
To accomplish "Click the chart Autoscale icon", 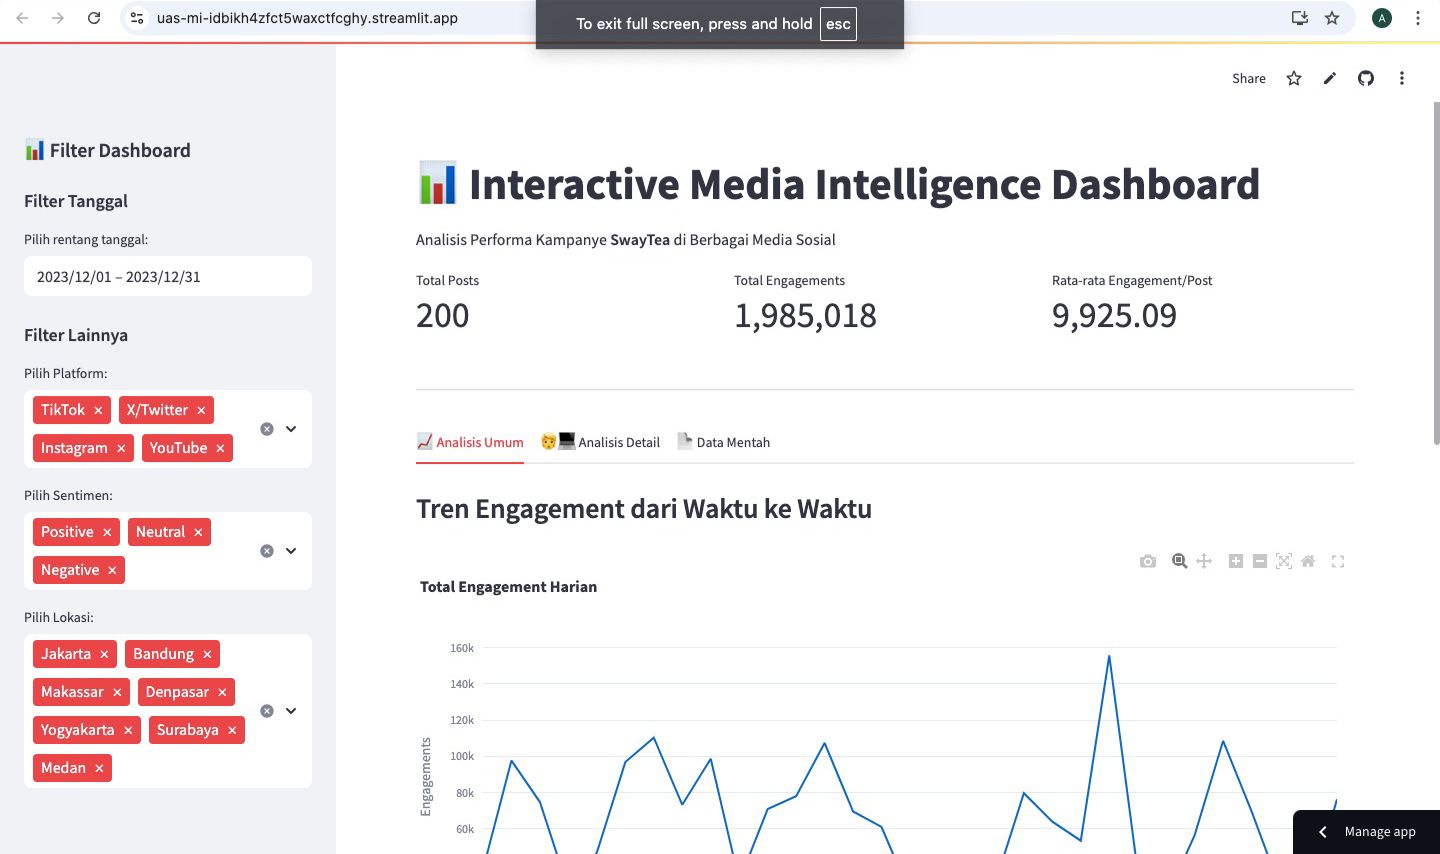I will click(1284, 562).
